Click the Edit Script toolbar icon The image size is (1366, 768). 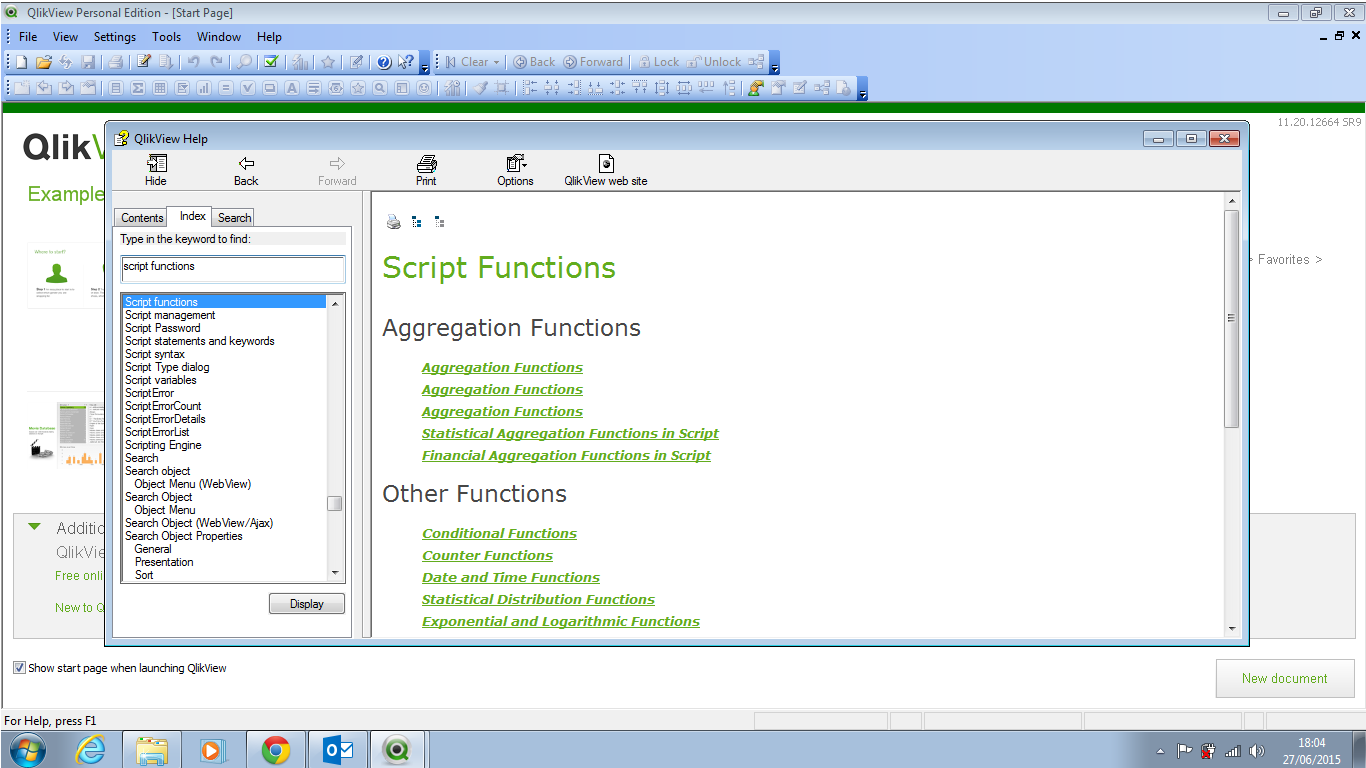[144, 62]
